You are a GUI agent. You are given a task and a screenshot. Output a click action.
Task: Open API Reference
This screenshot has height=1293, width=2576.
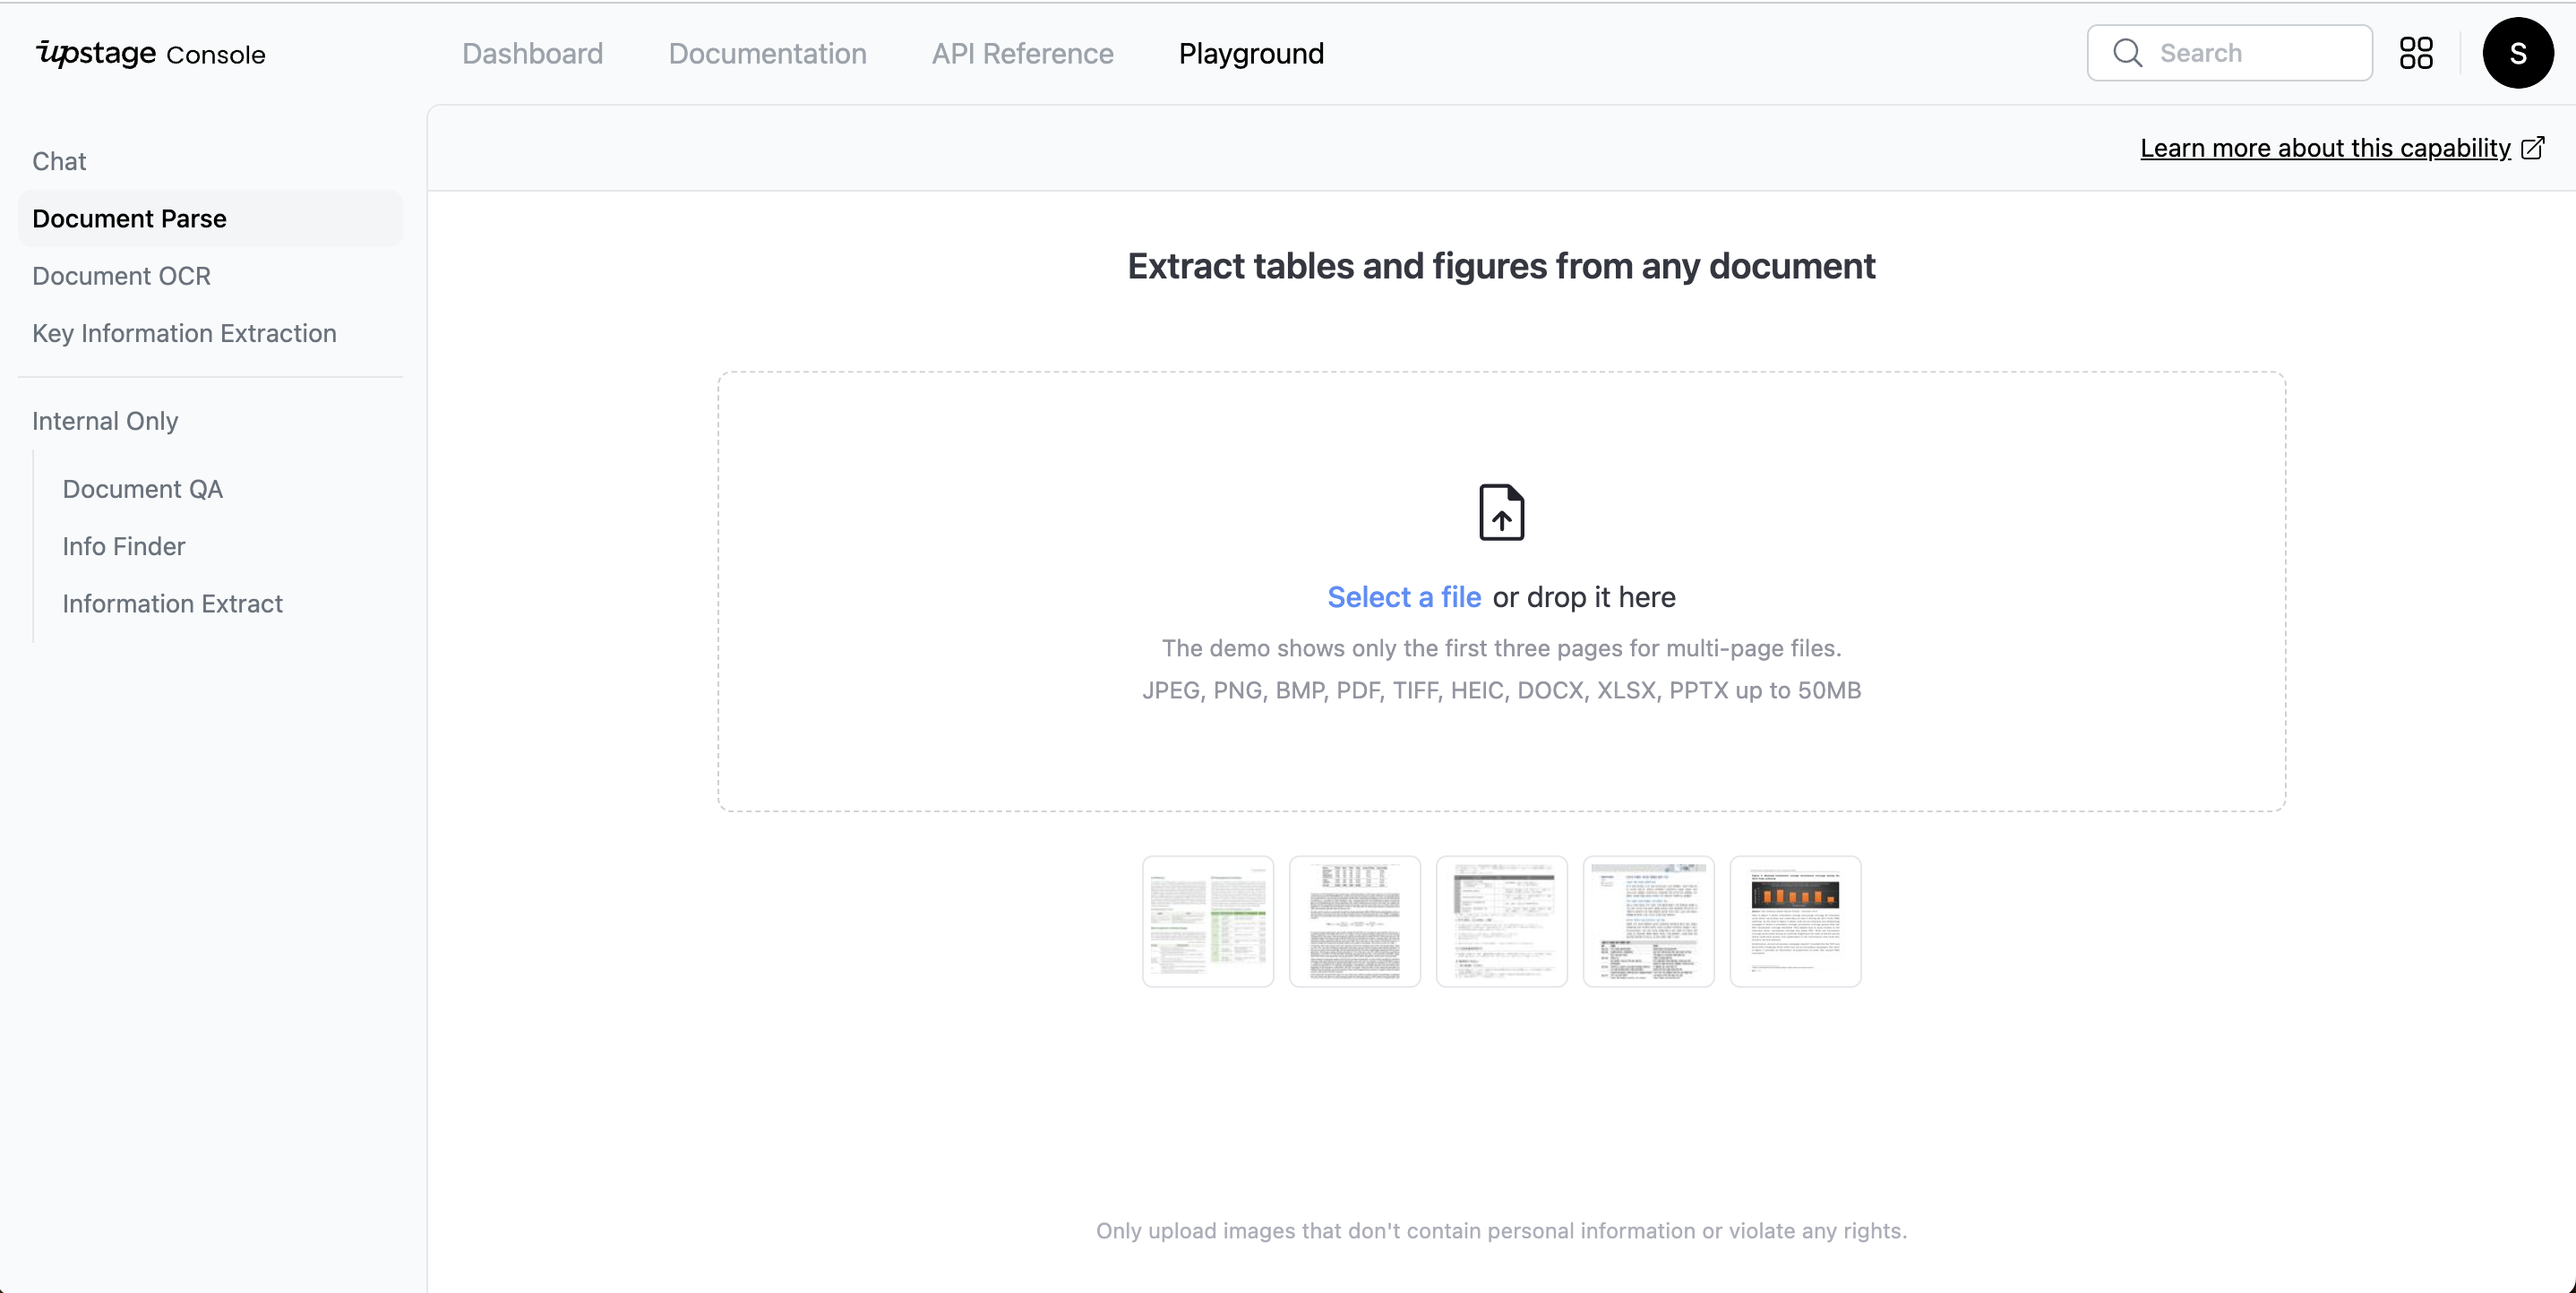[x=1022, y=53]
